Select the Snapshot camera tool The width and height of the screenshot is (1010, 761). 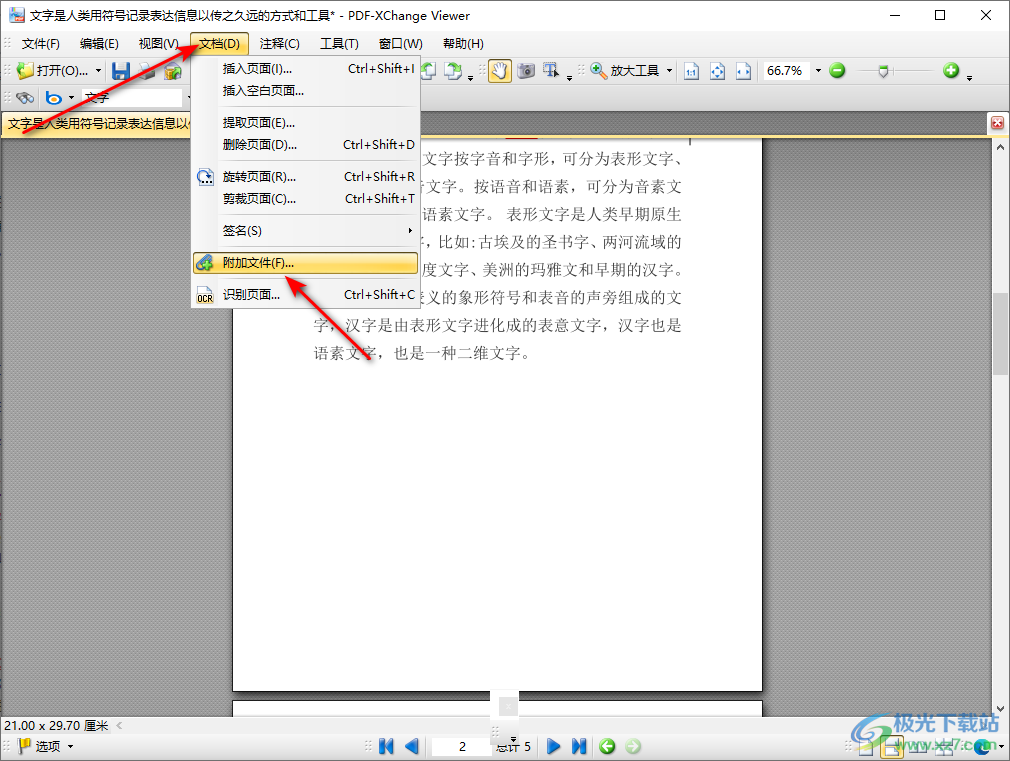pos(526,70)
